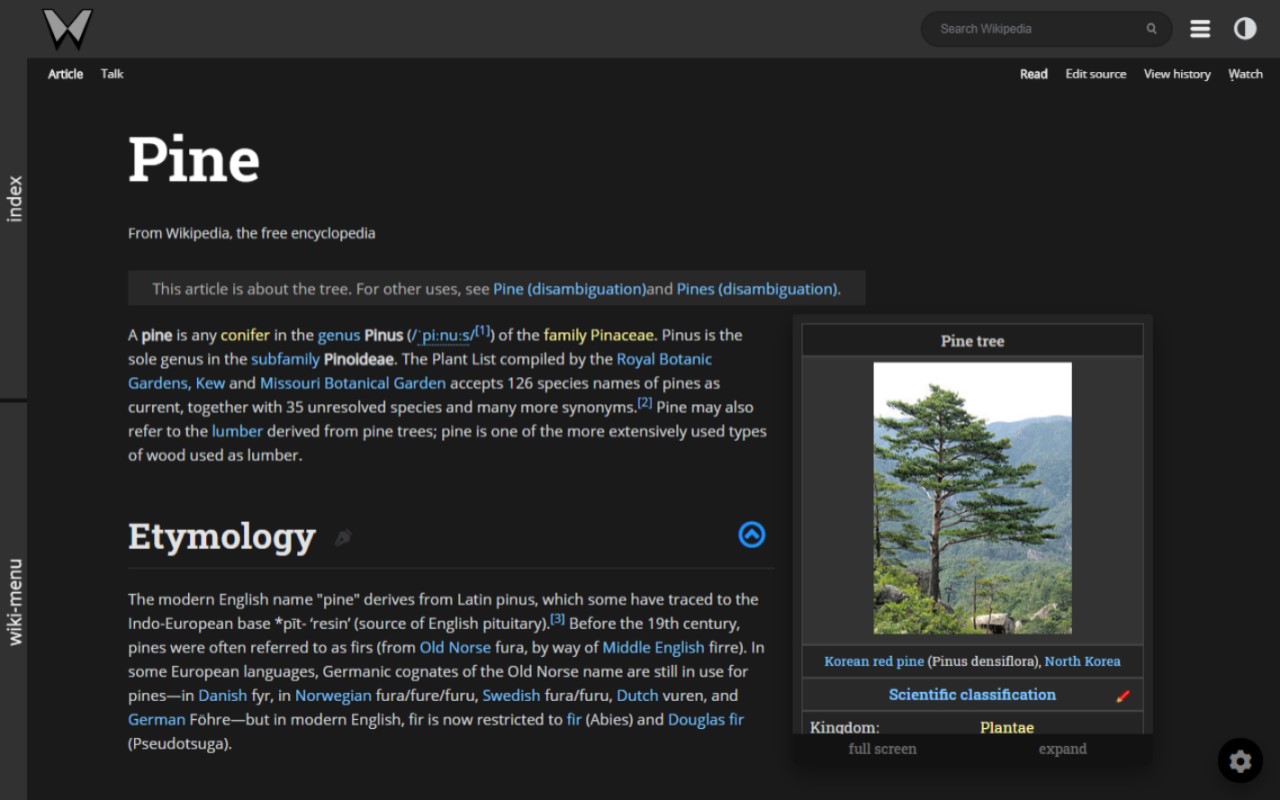The width and height of the screenshot is (1280, 800).
Task: Click the search magnifier icon
Action: pos(1151,29)
